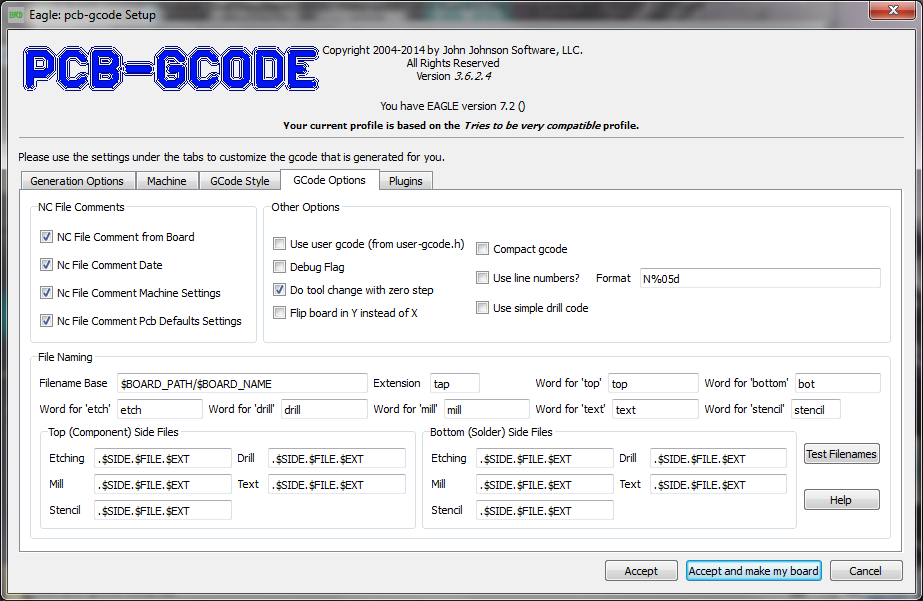This screenshot has height=601, width=923.
Task: Click Bottom Side Mill filename field
Action: pos(544,484)
